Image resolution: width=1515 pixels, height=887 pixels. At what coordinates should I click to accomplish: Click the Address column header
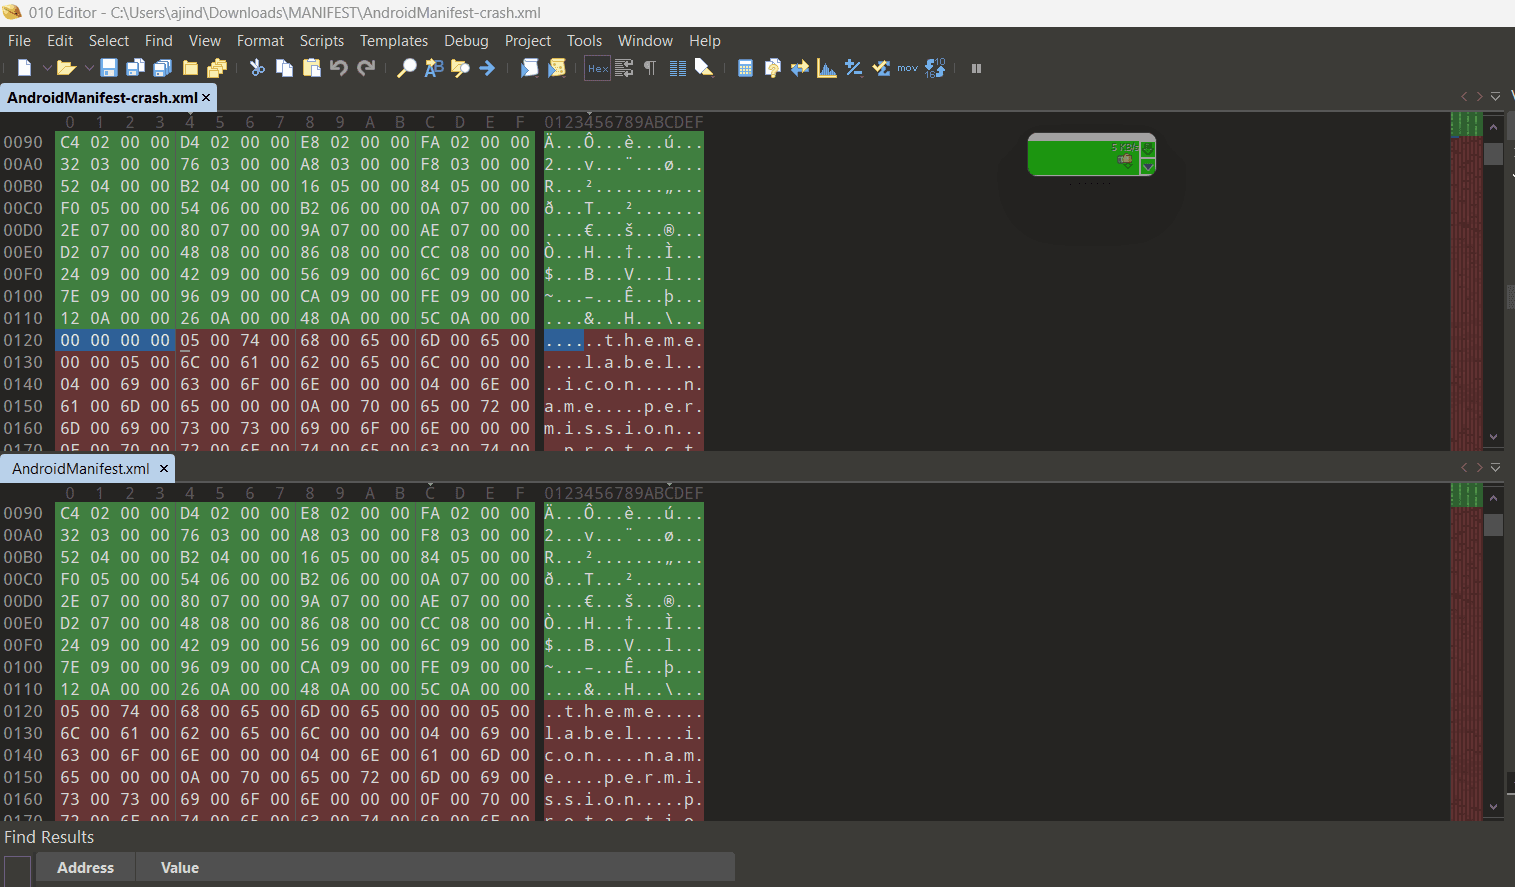tap(85, 868)
